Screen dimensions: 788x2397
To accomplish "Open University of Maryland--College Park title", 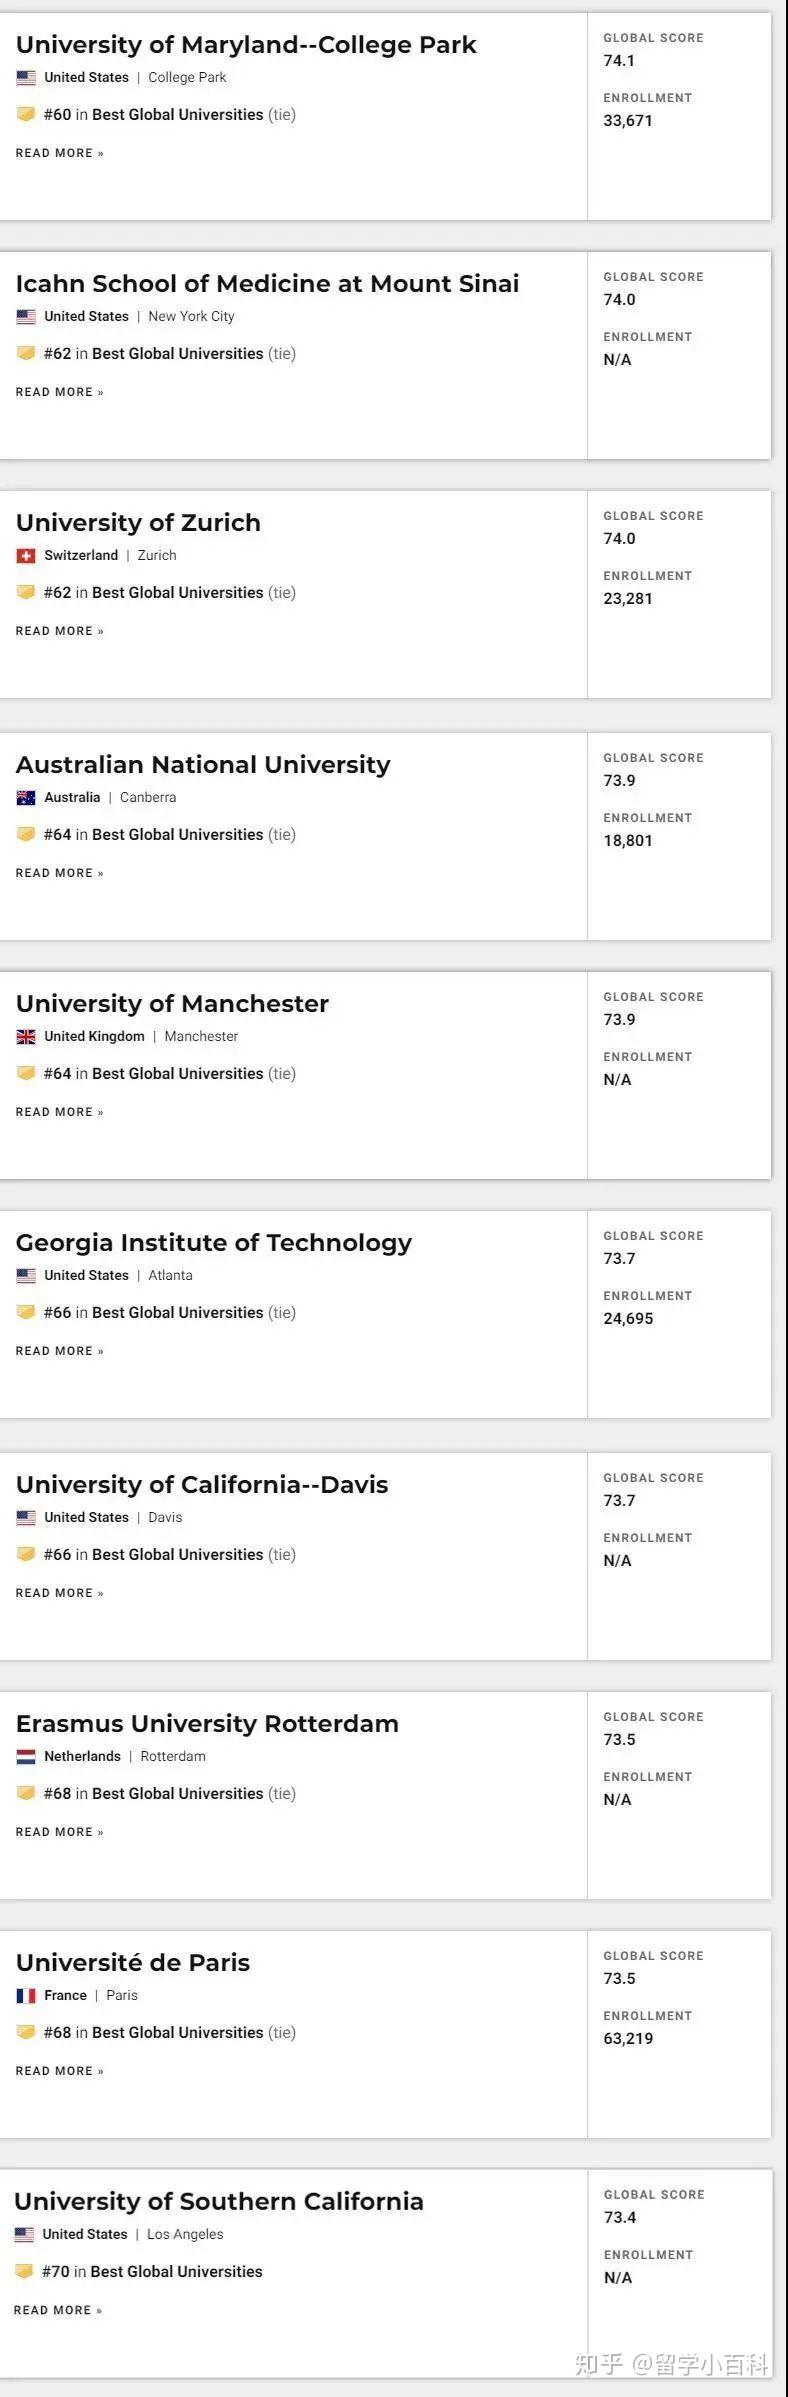I will coord(246,44).
